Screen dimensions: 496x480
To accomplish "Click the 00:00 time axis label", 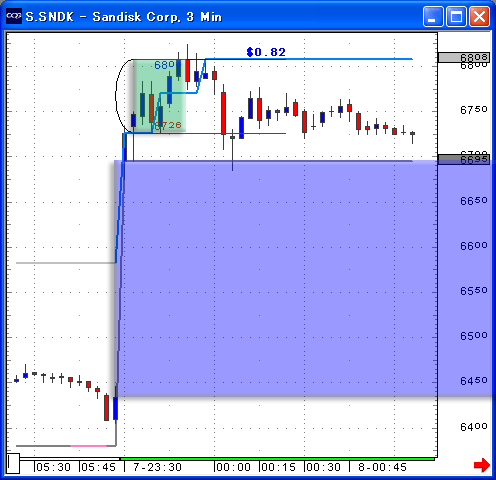I will pos(234,467).
